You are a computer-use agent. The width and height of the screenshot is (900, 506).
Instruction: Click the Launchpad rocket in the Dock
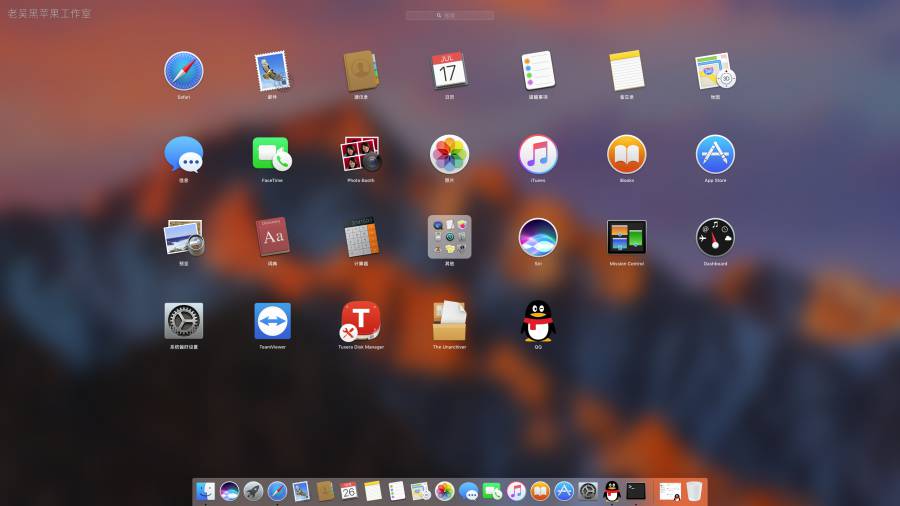click(253, 491)
